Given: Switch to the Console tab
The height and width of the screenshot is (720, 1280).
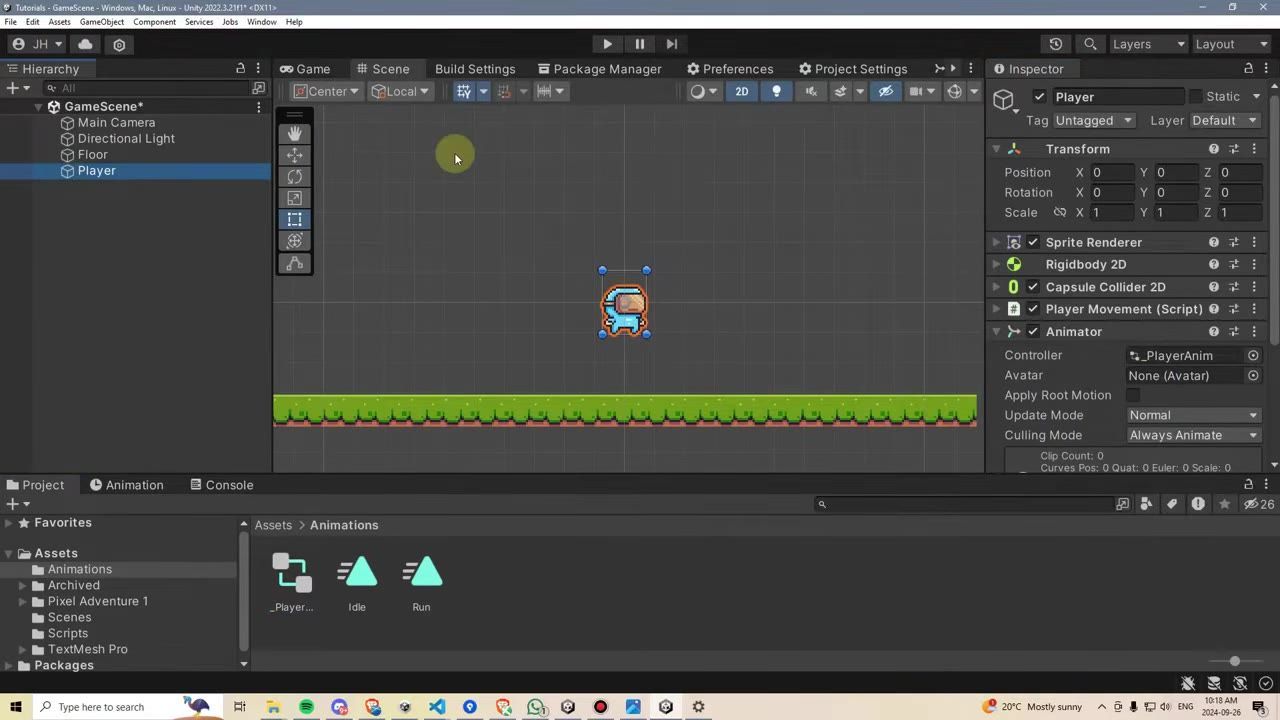Looking at the screenshot, I should tap(221, 485).
